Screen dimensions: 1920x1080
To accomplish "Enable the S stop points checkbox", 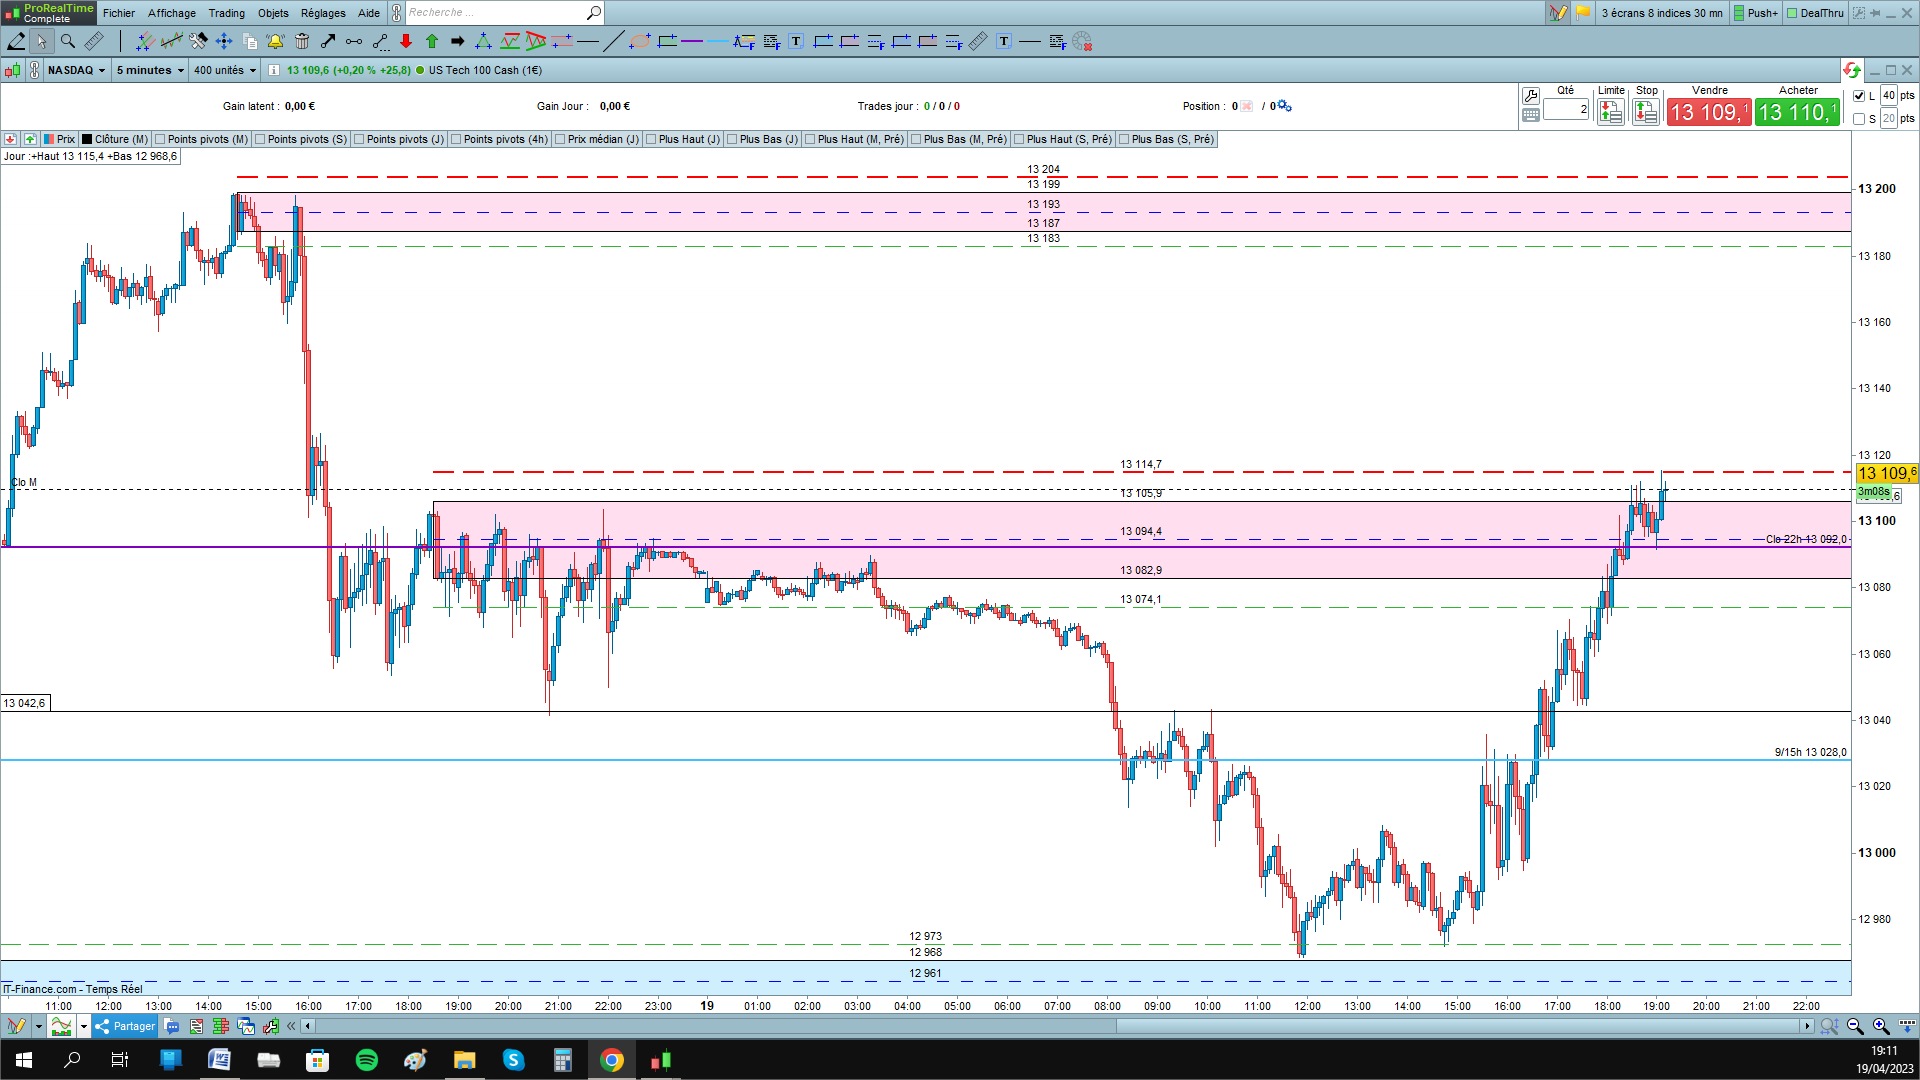I will click(1859, 119).
